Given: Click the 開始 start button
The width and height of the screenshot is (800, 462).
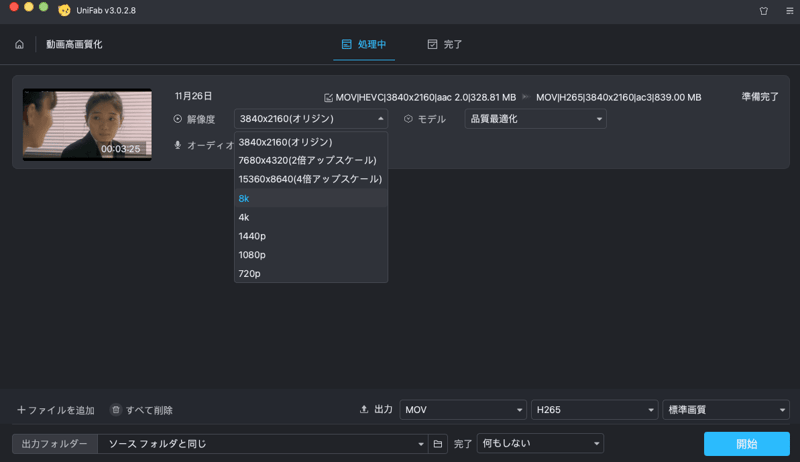Looking at the screenshot, I should (746, 444).
